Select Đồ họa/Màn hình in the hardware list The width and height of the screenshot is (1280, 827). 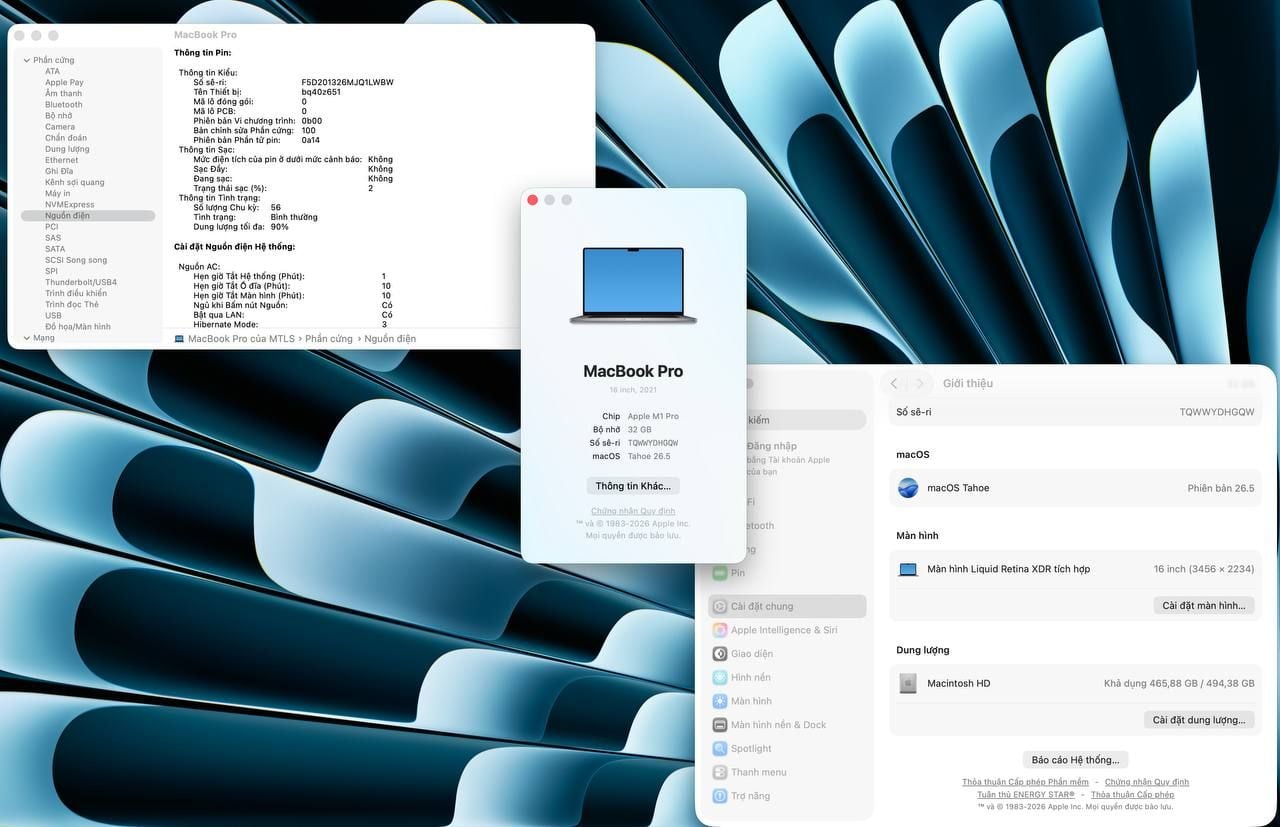click(78, 327)
